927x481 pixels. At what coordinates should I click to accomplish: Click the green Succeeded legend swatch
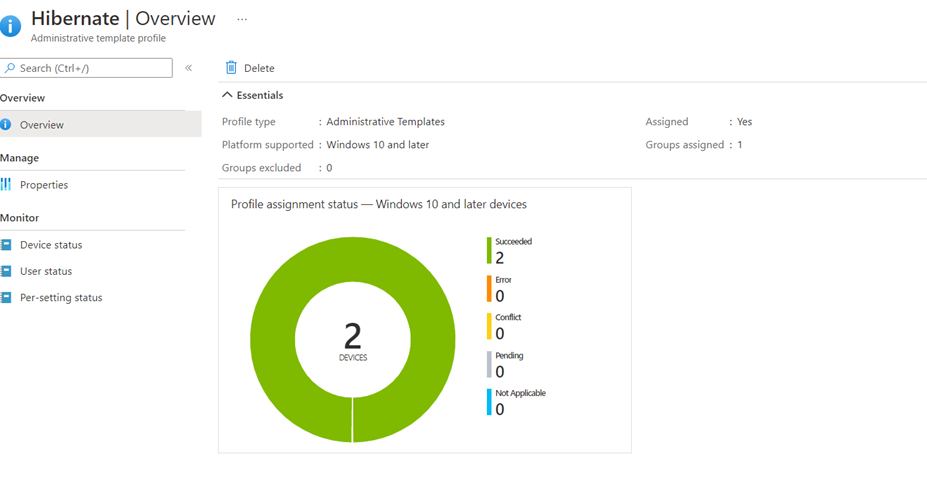489,250
